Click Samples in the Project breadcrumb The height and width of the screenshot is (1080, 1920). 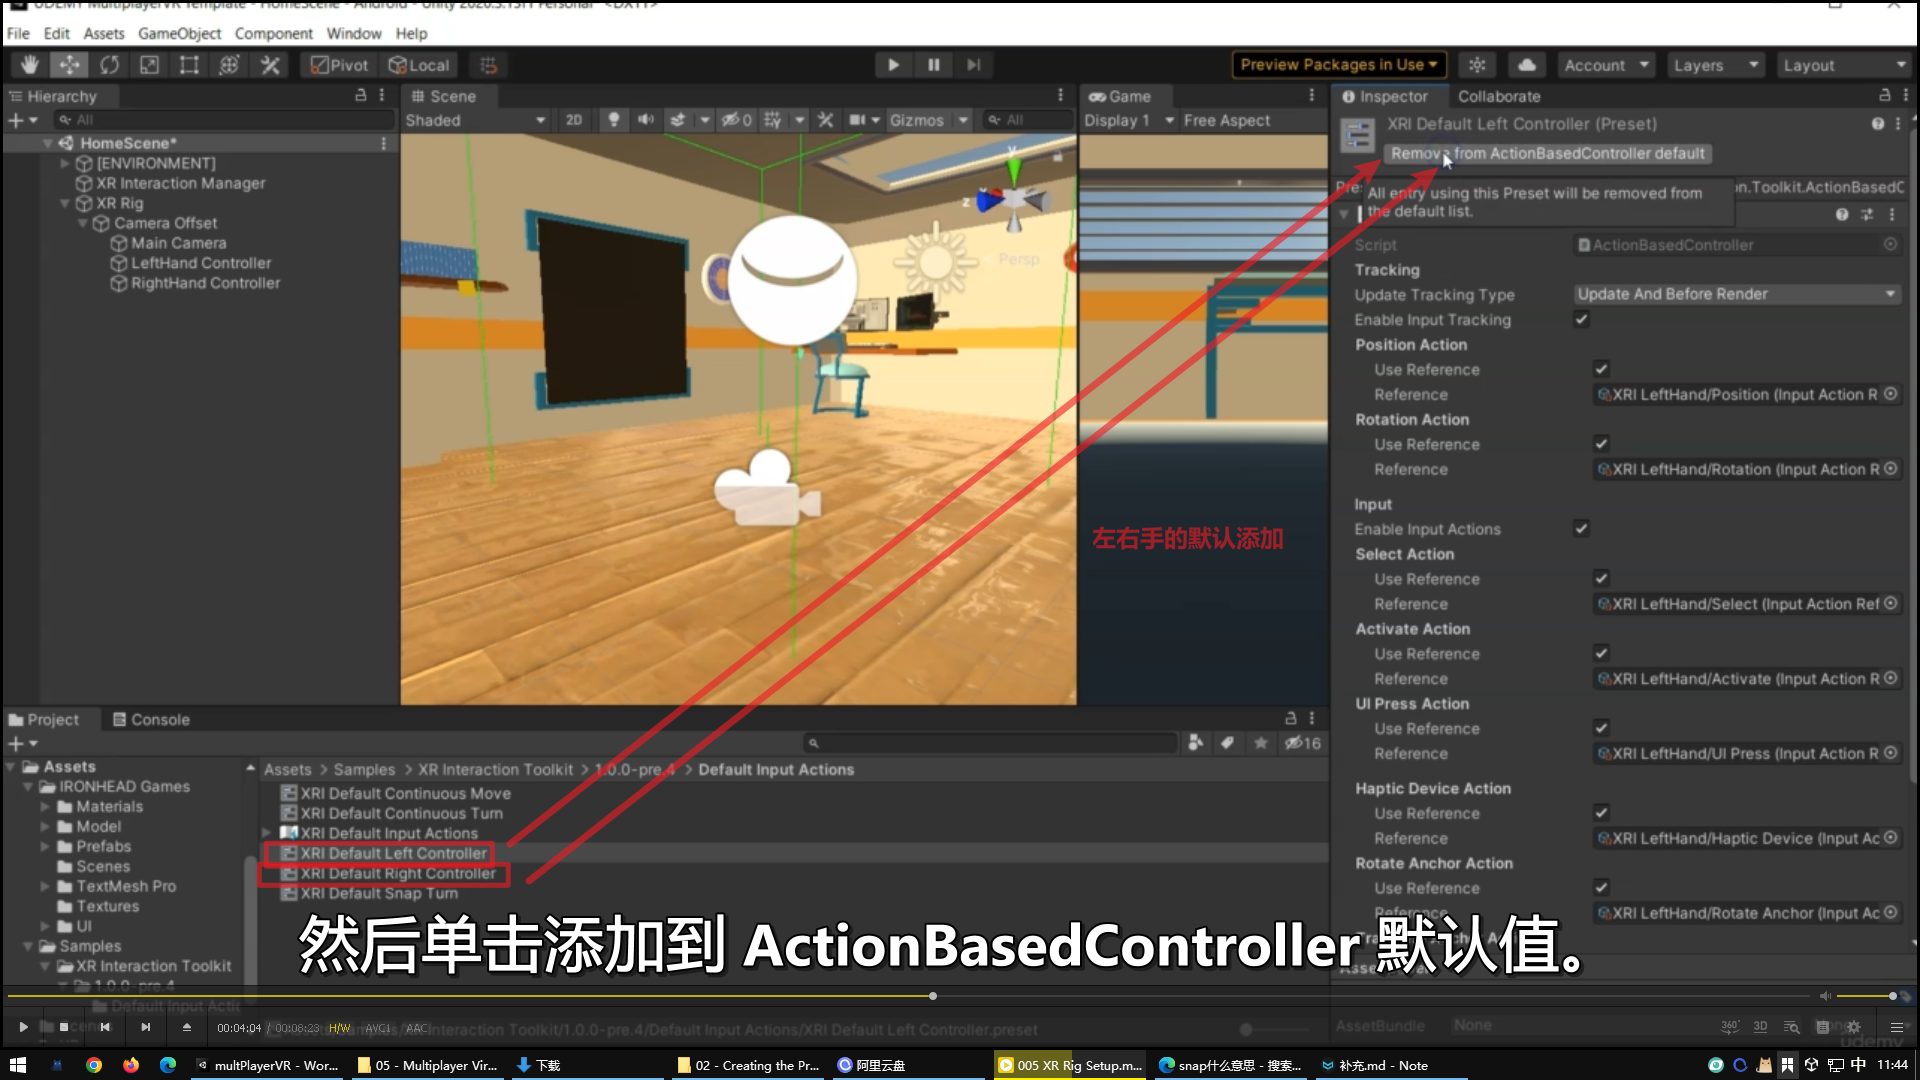[364, 769]
